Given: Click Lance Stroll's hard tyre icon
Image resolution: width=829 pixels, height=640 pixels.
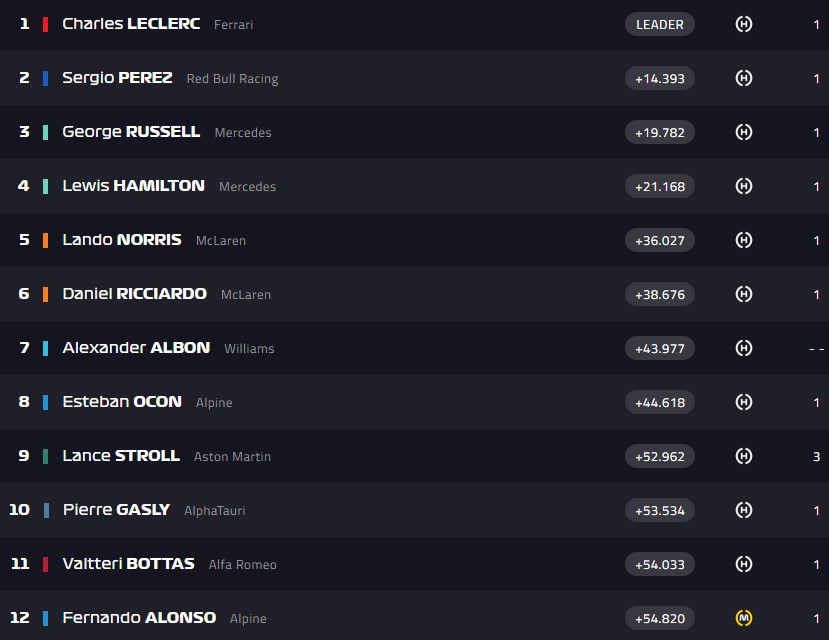Looking at the screenshot, I should (x=743, y=456).
